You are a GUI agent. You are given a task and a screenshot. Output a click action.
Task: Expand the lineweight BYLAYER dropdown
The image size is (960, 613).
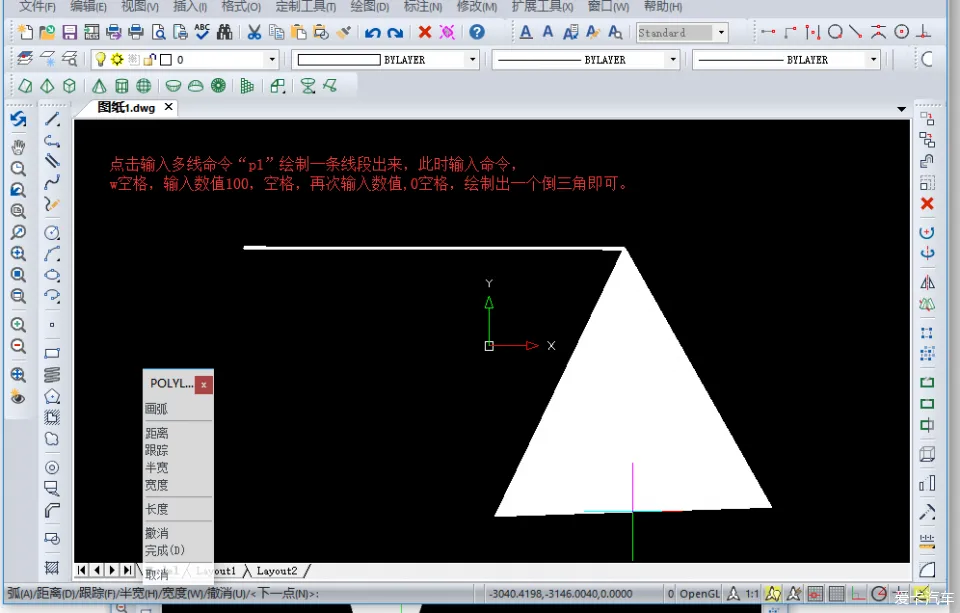click(x=873, y=59)
